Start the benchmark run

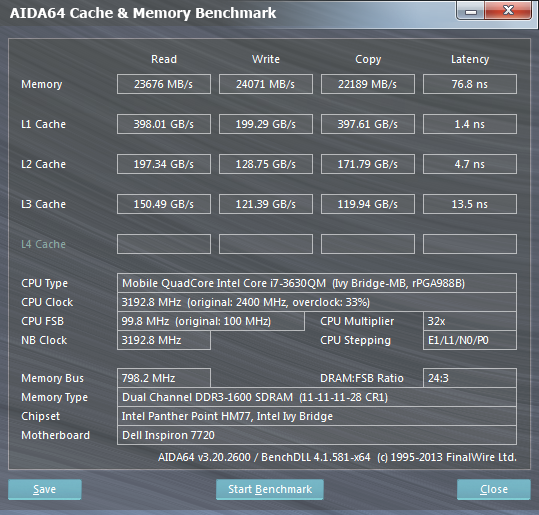pyautogui.click(x=270, y=489)
